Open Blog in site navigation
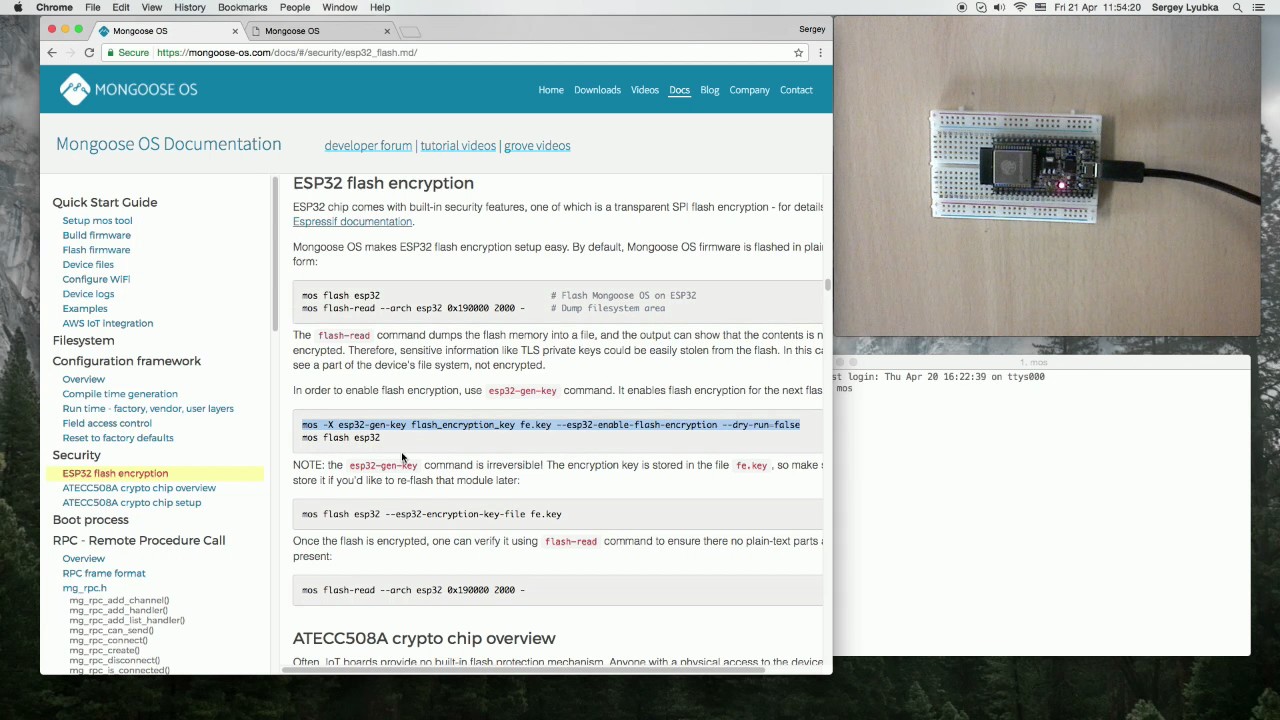The image size is (1280, 720). pos(710,90)
